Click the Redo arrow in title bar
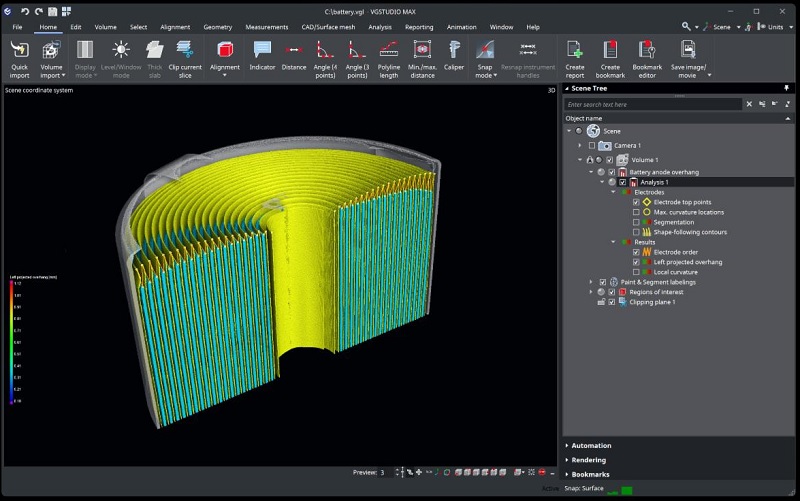 [38, 11]
